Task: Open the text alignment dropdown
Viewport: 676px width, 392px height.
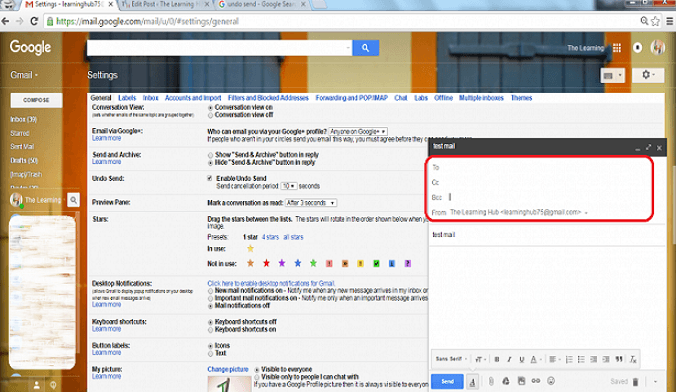Action: [x=554, y=359]
